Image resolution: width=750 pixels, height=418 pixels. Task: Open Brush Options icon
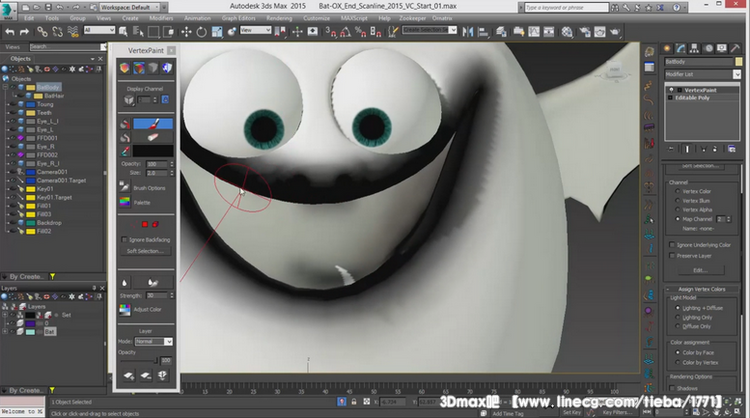[124, 187]
